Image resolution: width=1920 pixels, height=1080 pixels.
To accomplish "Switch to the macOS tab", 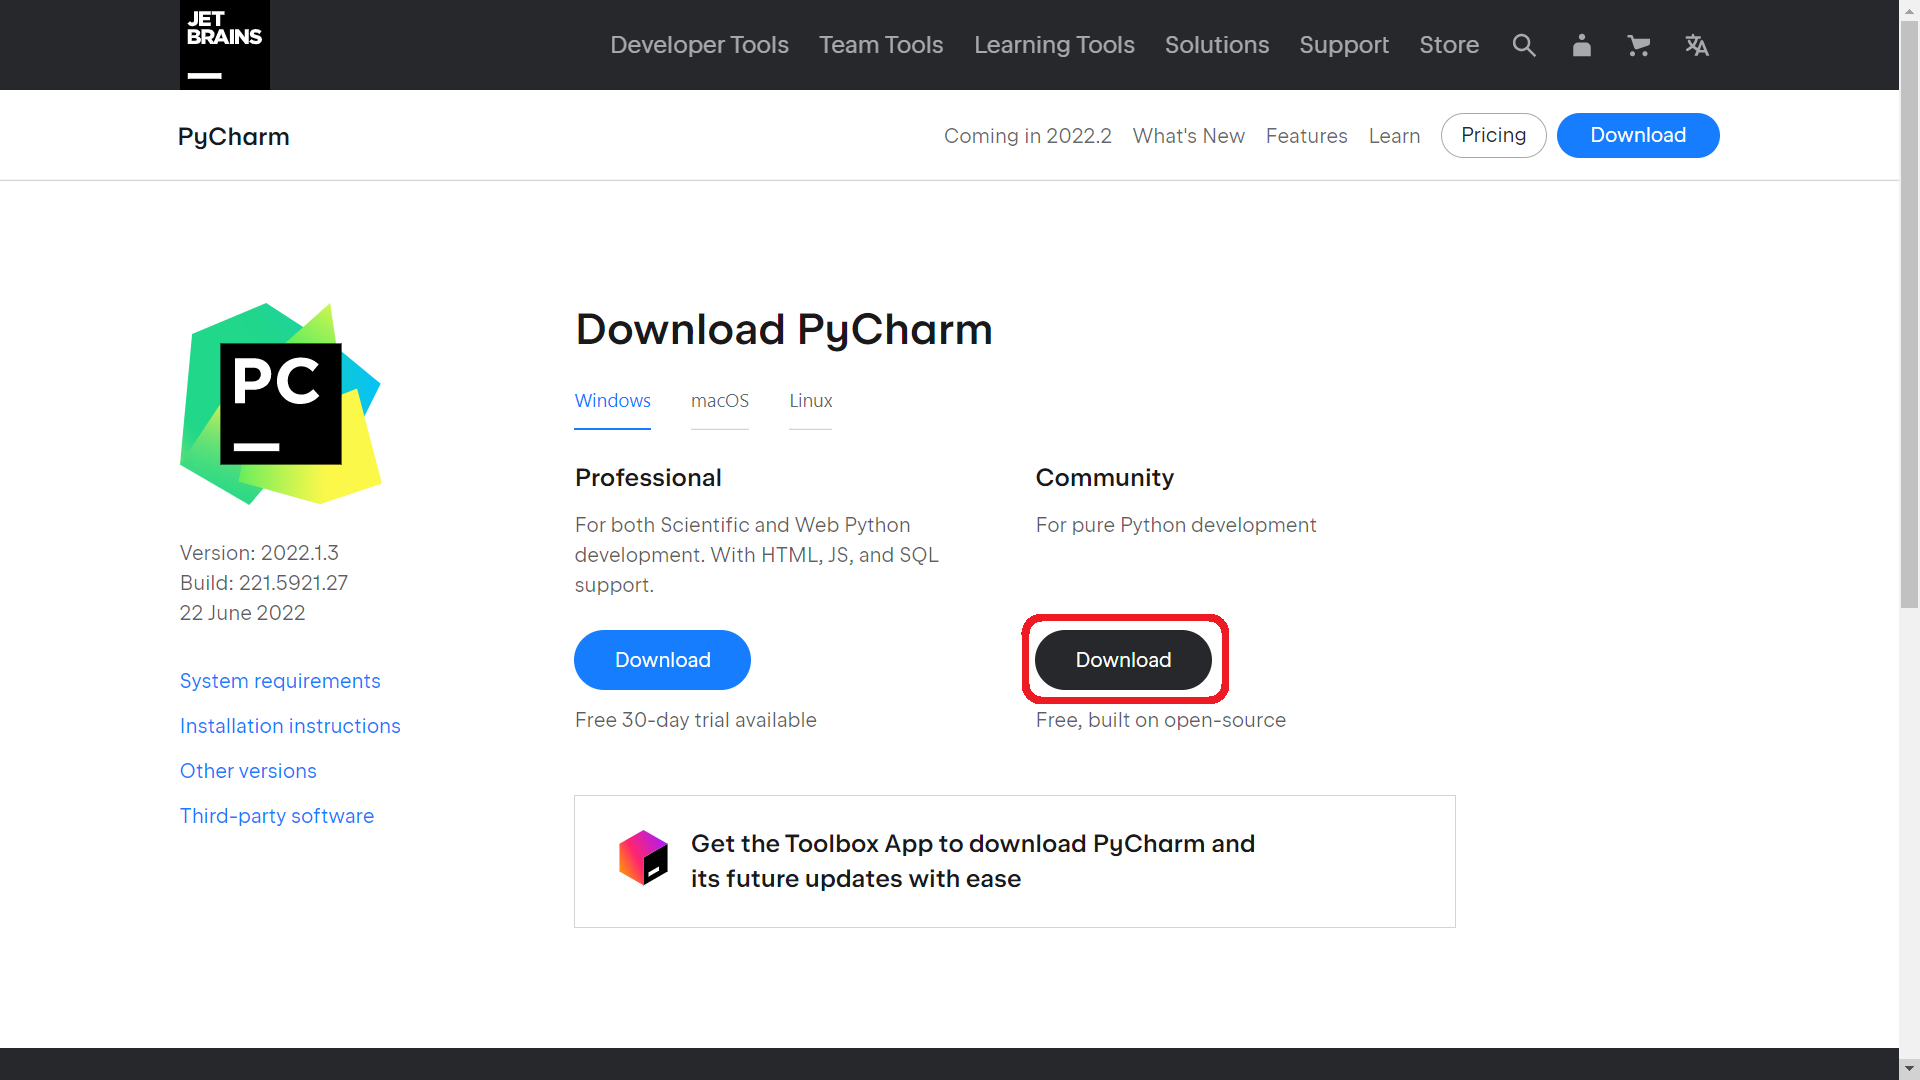I will tap(719, 401).
